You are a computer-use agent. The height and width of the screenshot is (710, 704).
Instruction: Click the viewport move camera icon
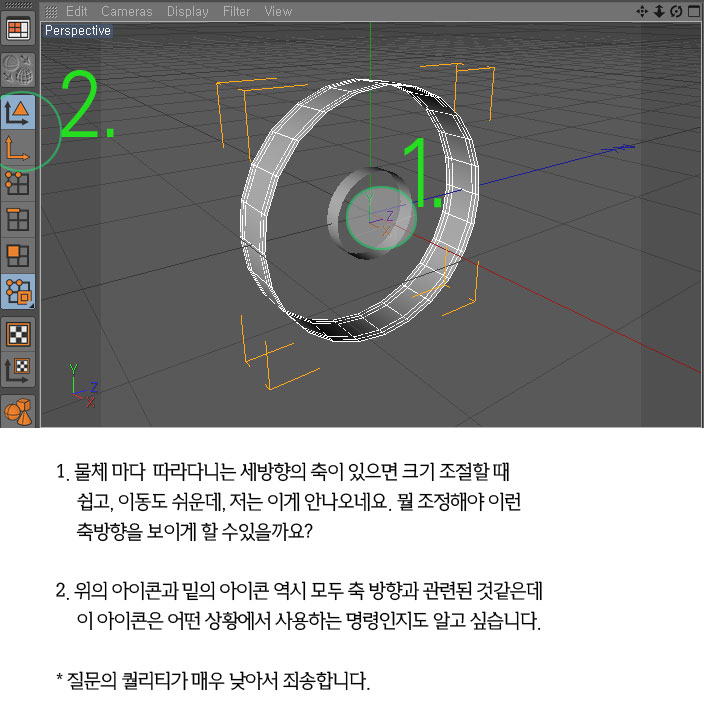pos(642,11)
